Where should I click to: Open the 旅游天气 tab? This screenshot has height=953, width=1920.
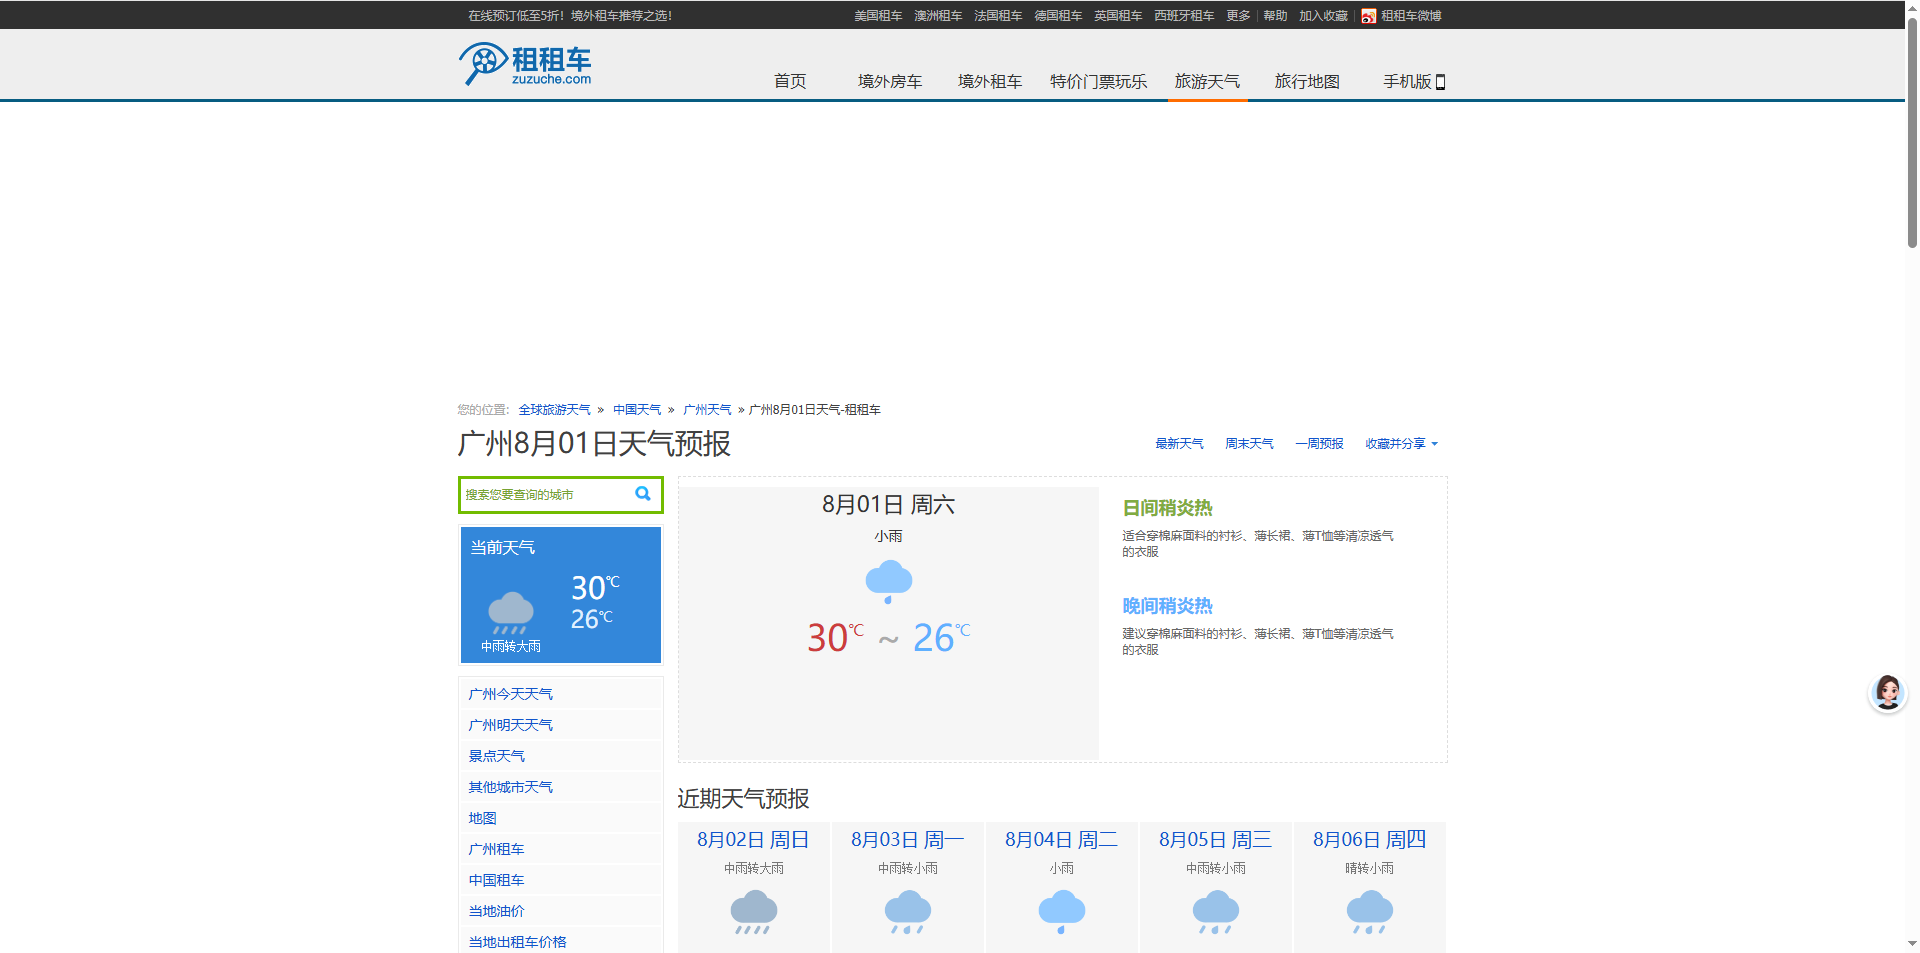[x=1207, y=81]
